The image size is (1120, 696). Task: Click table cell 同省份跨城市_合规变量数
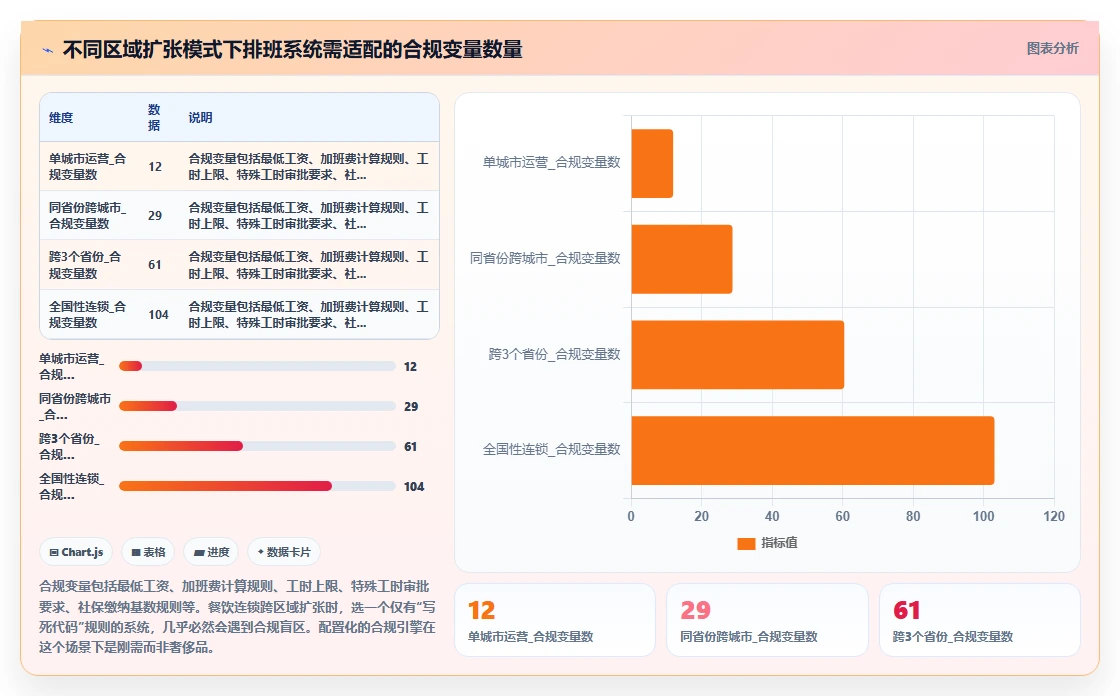coord(87,215)
